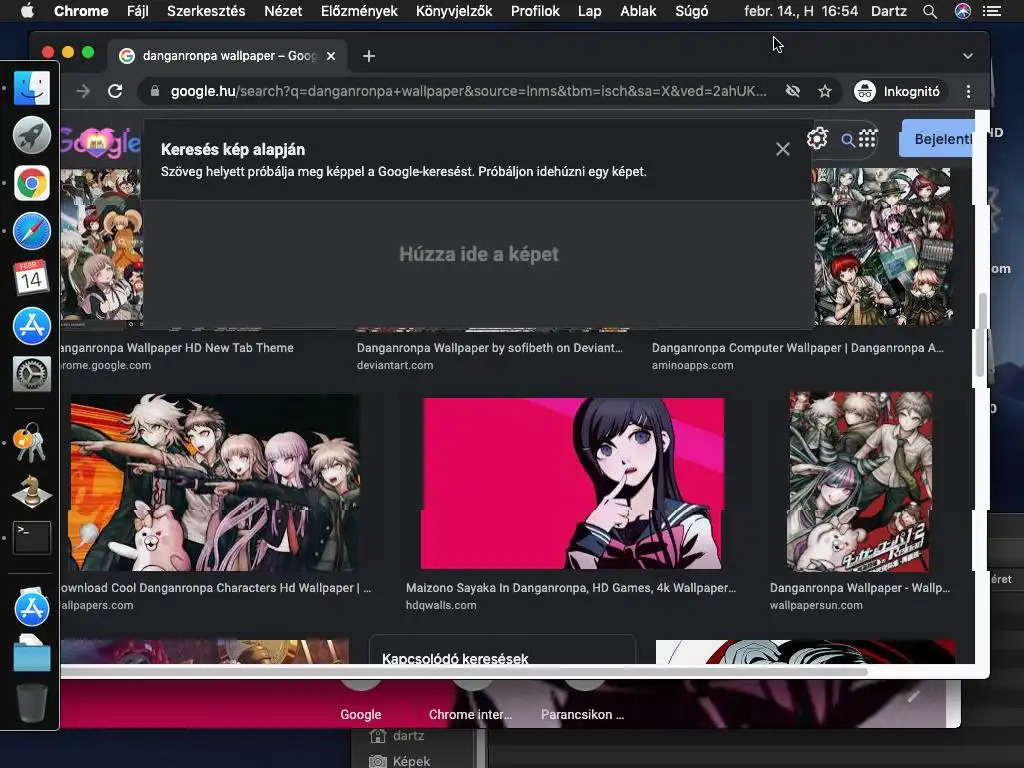Open the Google apps grid
The image size is (1024, 768).
click(x=868, y=138)
